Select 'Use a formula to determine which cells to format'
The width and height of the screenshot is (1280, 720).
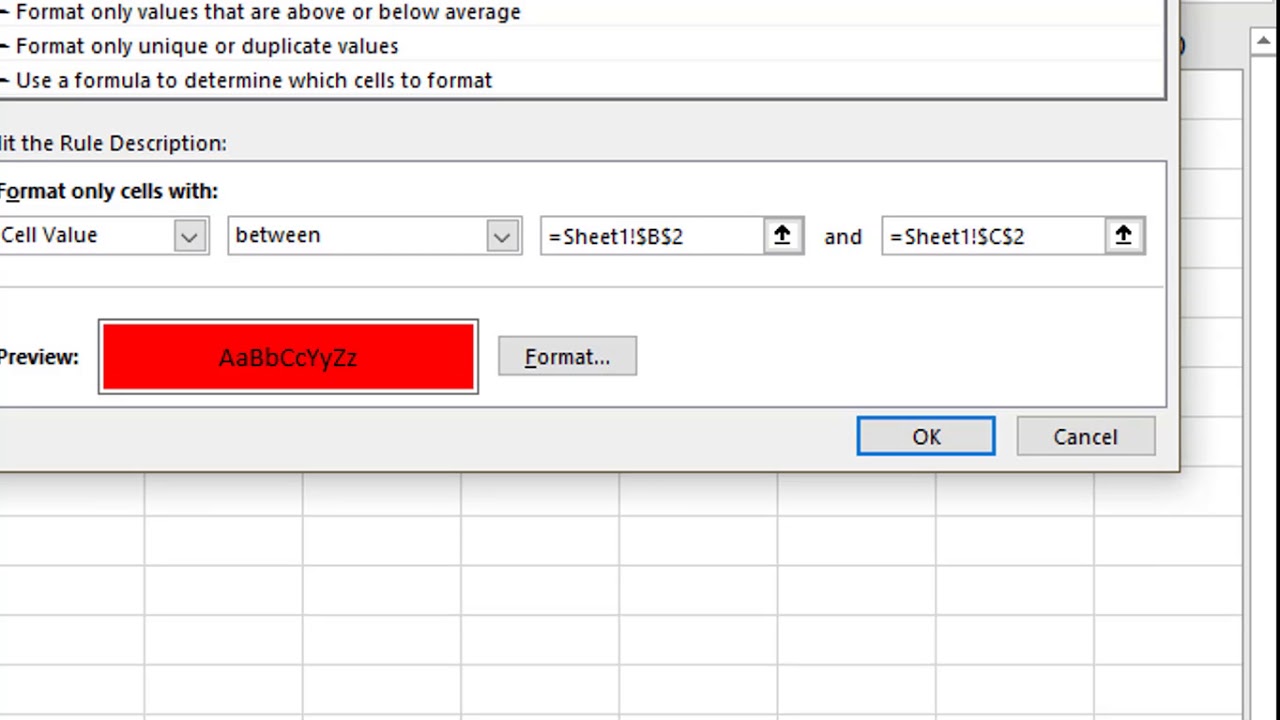[x=582, y=80]
